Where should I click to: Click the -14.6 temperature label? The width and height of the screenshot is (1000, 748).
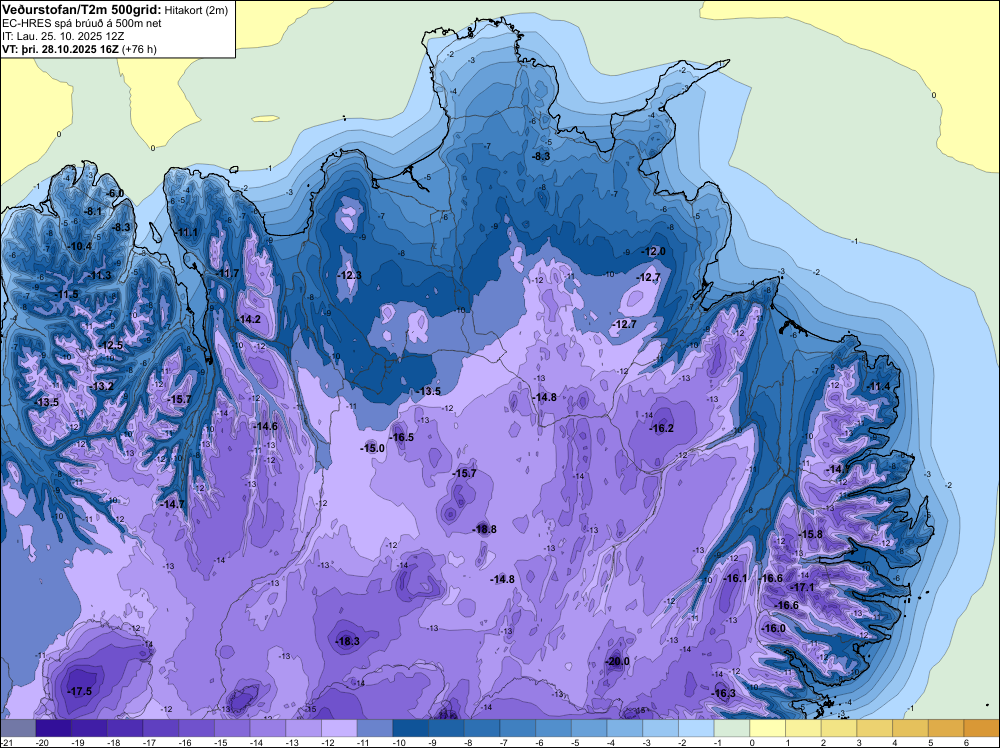(265, 427)
